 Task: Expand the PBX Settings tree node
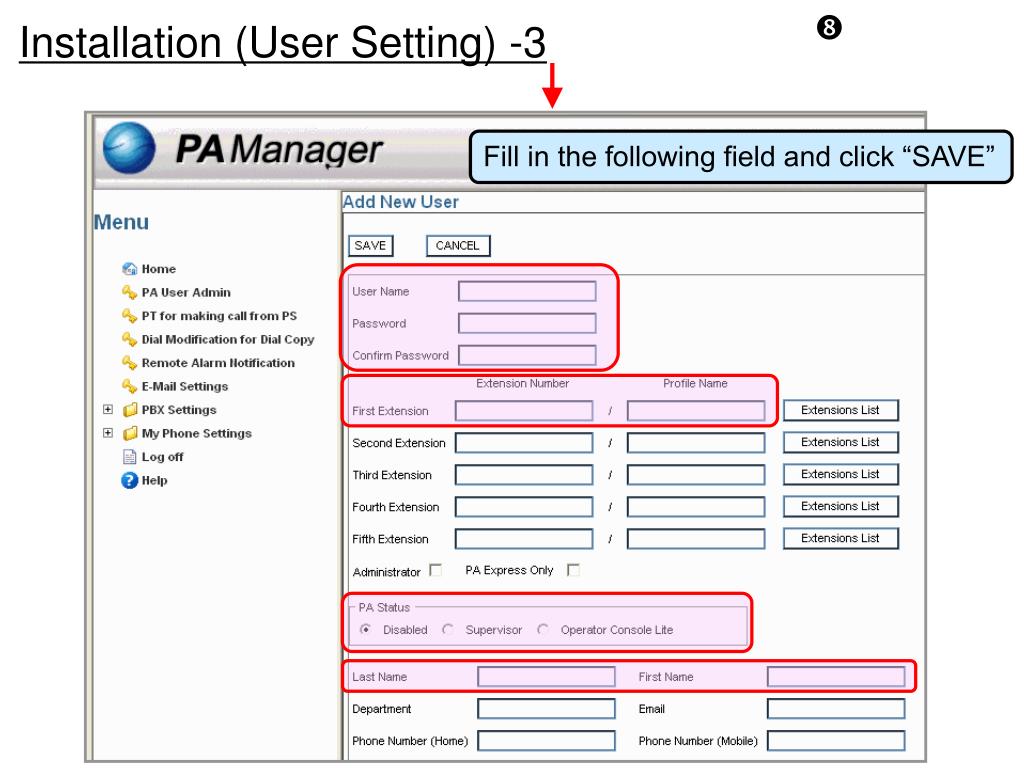point(108,409)
